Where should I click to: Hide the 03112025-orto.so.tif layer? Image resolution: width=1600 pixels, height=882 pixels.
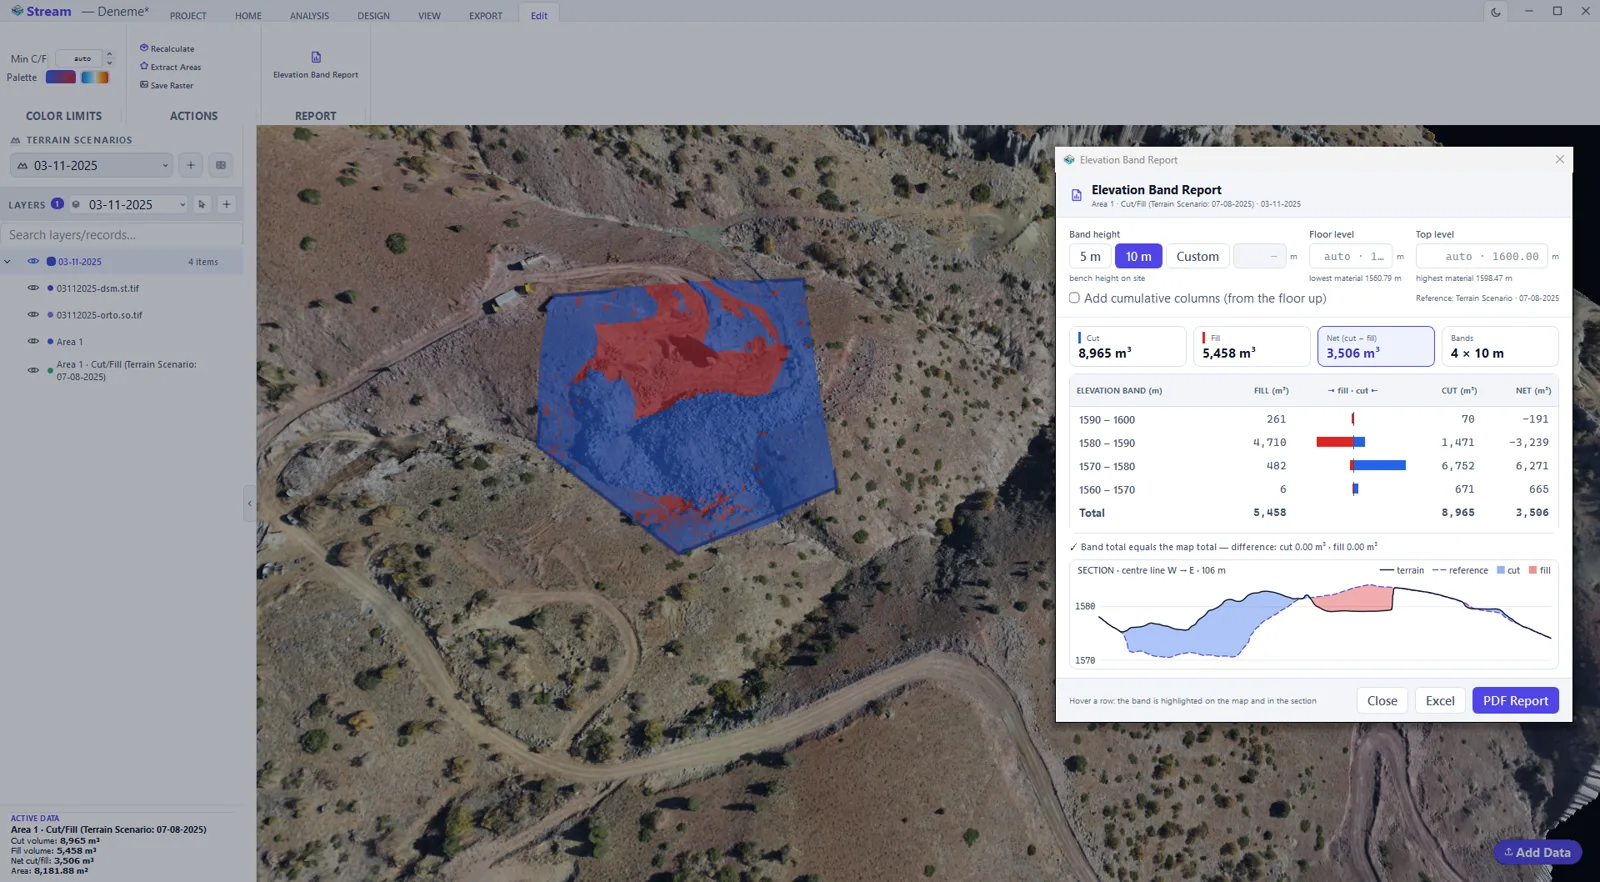click(x=33, y=315)
